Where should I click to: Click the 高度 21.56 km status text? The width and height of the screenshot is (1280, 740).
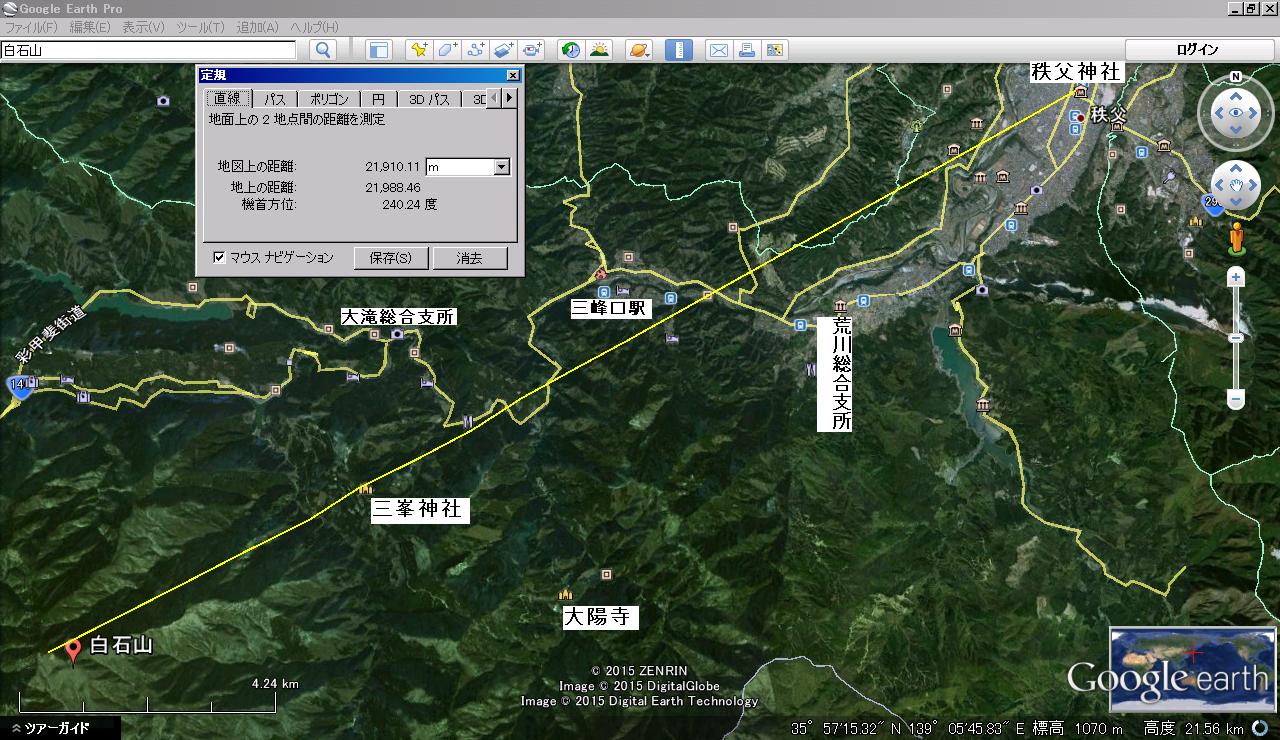coord(1193,728)
